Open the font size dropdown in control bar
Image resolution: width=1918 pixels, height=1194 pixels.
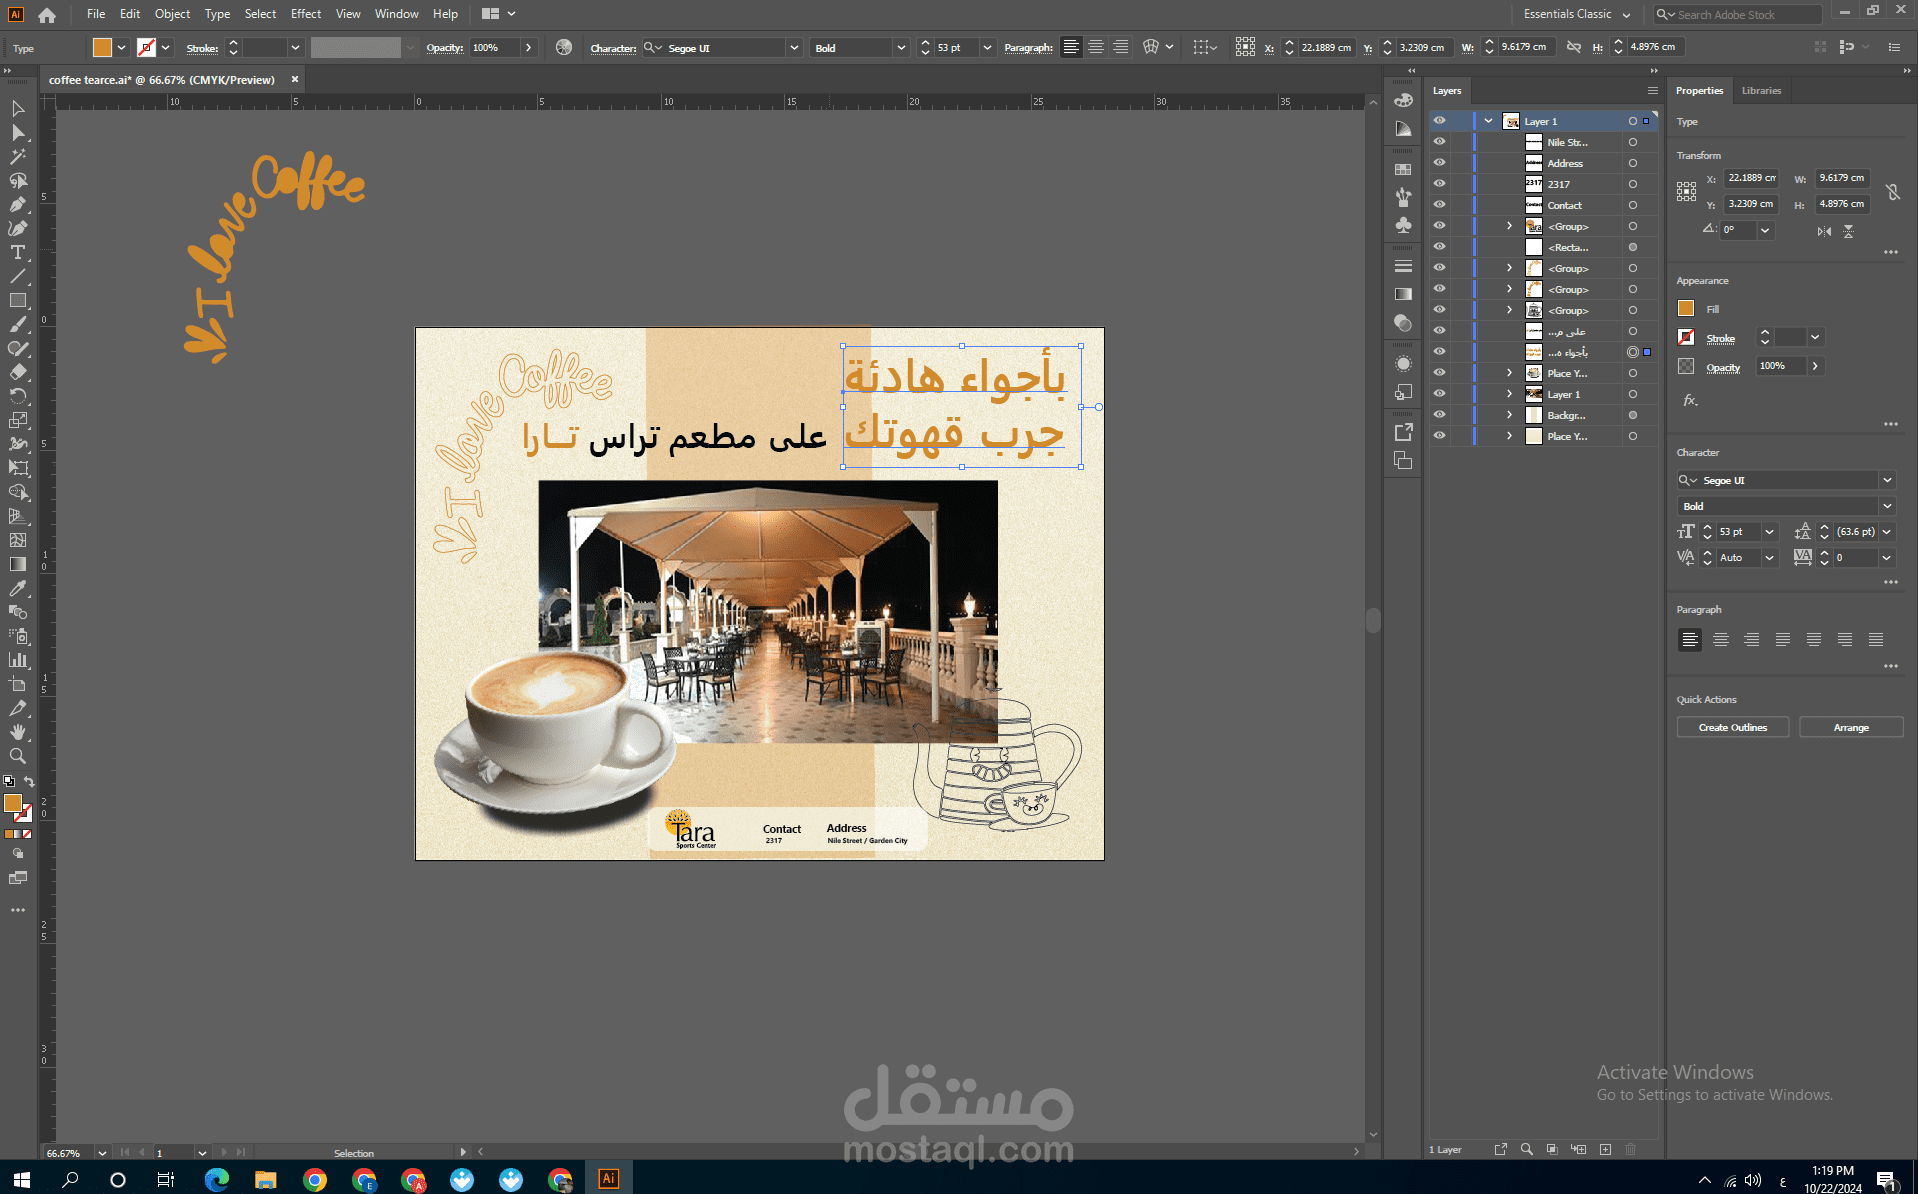pos(988,48)
